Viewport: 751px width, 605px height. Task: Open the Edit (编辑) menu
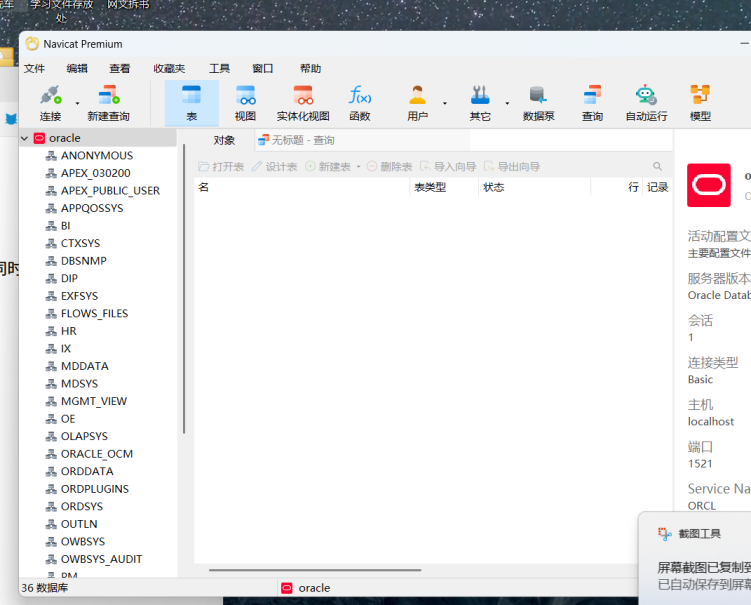click(x=77, y=68)
